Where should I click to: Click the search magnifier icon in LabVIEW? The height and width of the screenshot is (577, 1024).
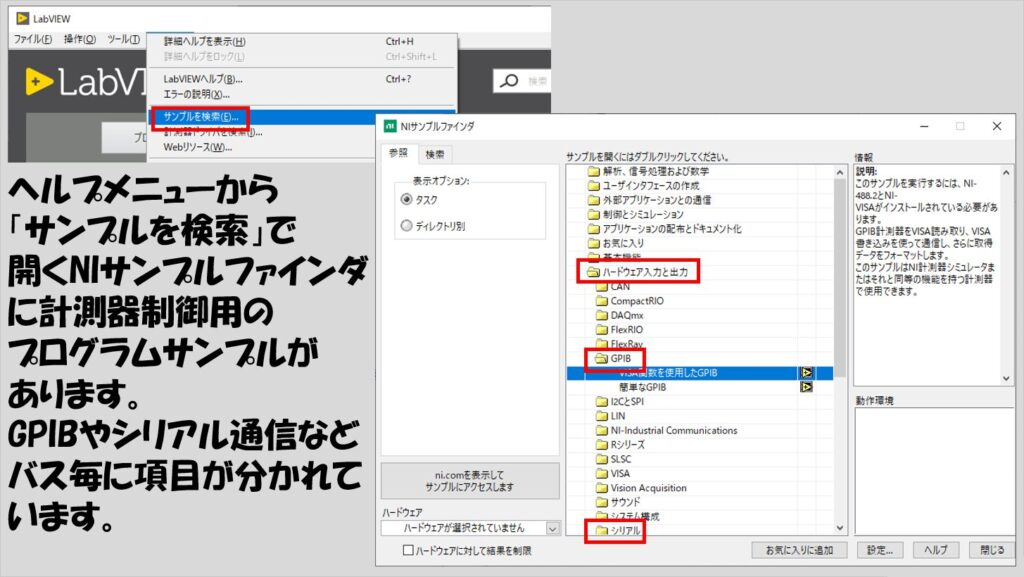coord(509,81)
